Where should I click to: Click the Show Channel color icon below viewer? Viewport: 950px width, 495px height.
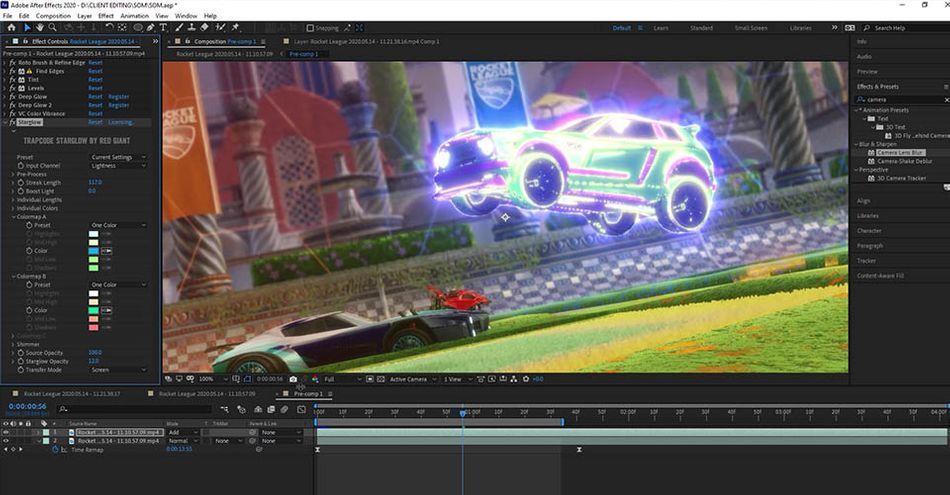315,379
